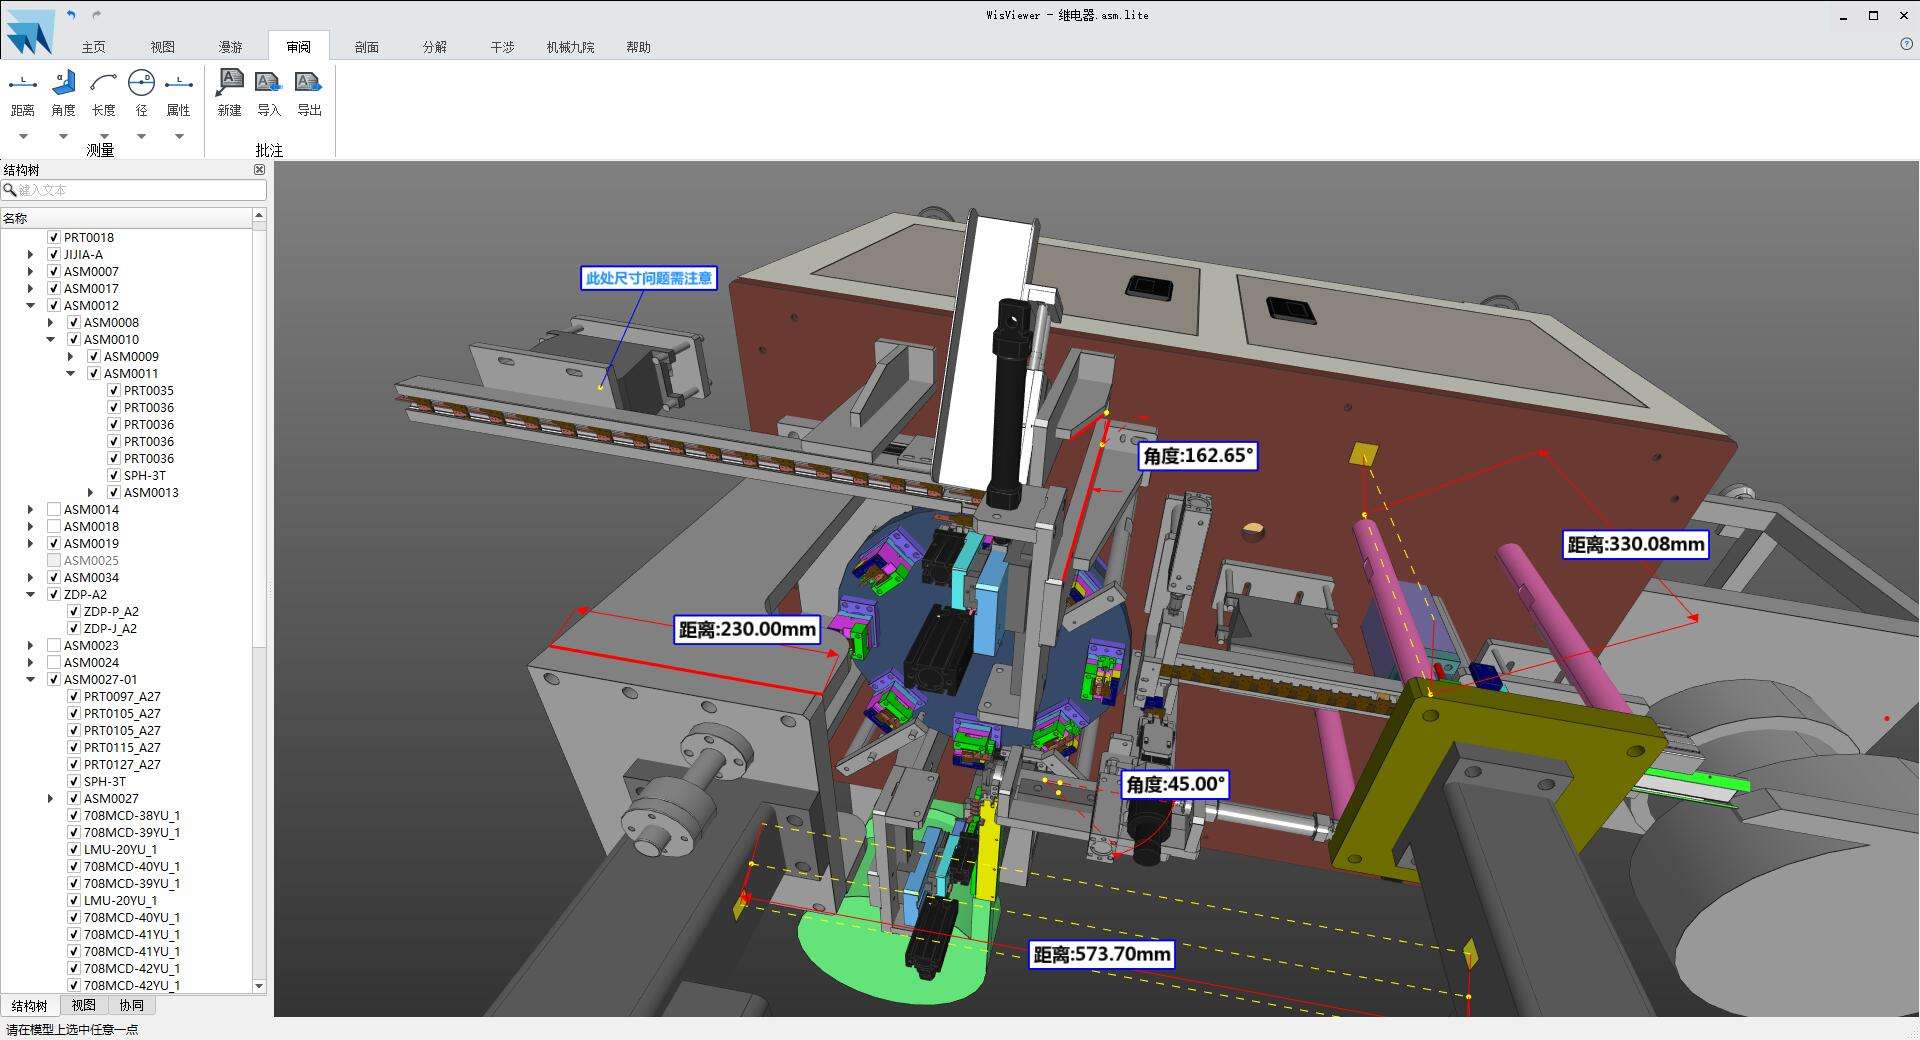The image size is (1920, 1040).
Task: Uncheck the ZDP-P_A2 checkbox
Action: [74, 612]
